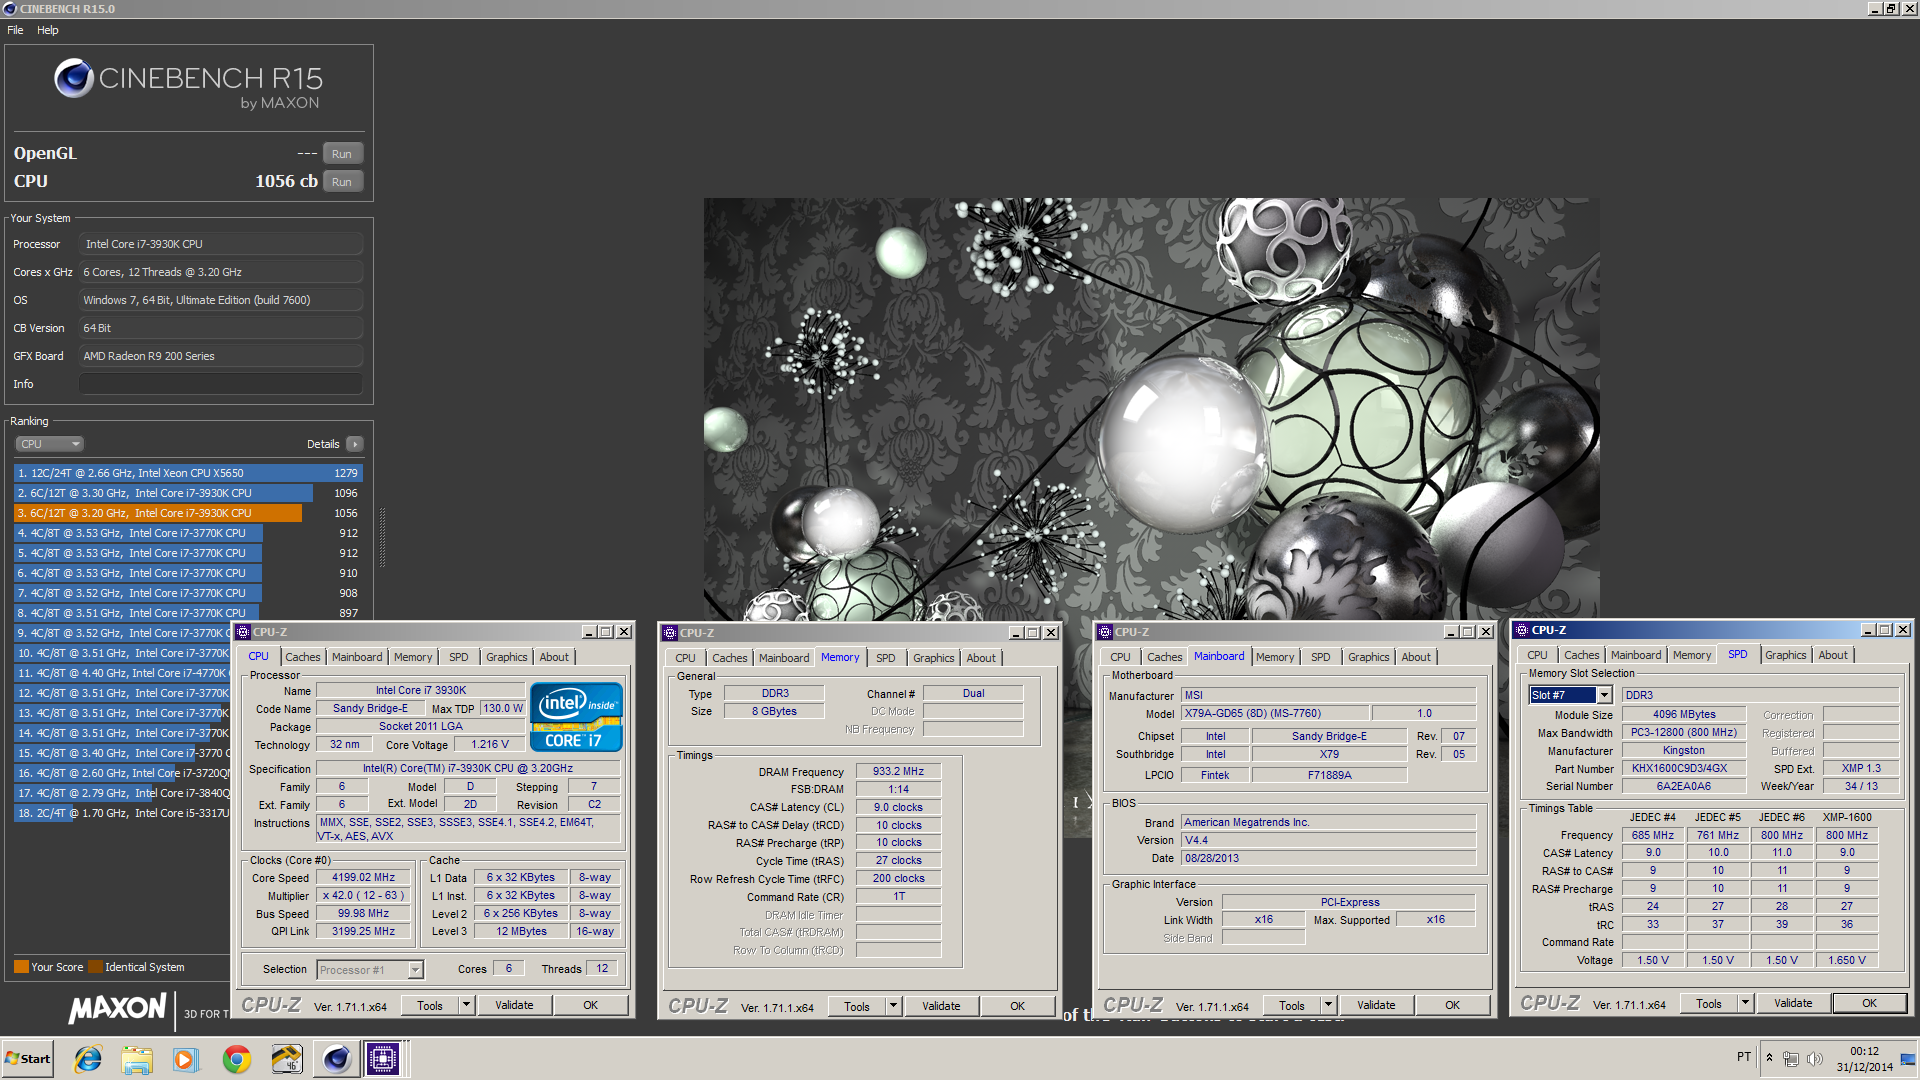Open Tools dropdown arrow in first CPU-Z window
Screen dimensions: 1920x1080
pyautogui.click(x=466, y=1005)
